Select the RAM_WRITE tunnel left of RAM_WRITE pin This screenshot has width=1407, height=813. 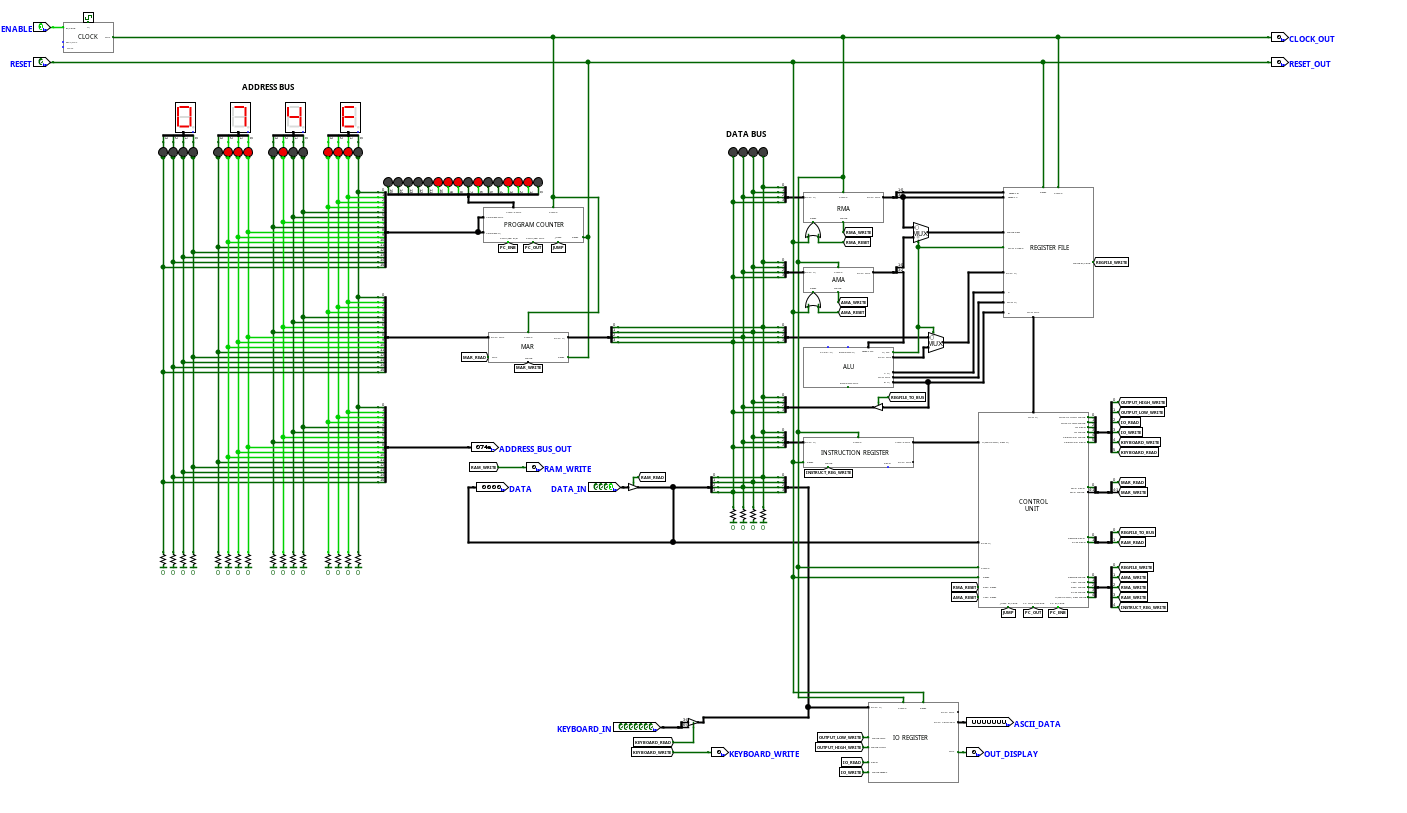point(484,467)
